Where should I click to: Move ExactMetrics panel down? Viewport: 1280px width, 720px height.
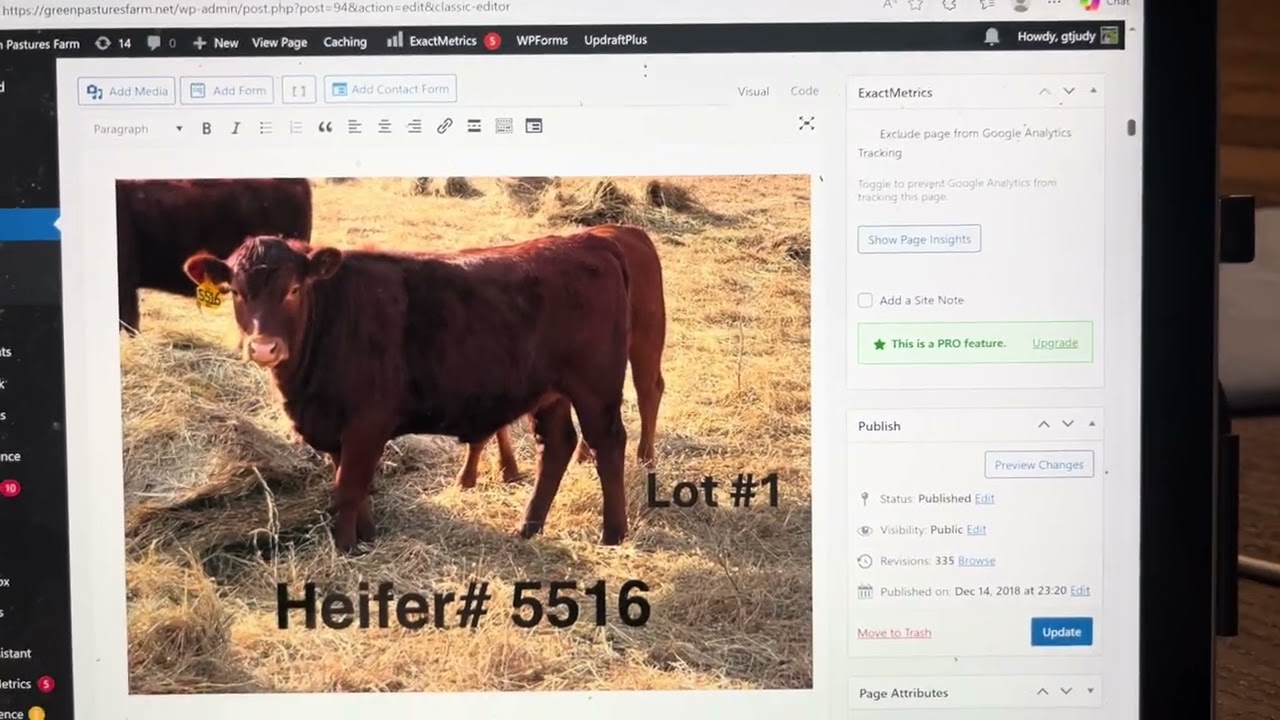click(1068, 91)
